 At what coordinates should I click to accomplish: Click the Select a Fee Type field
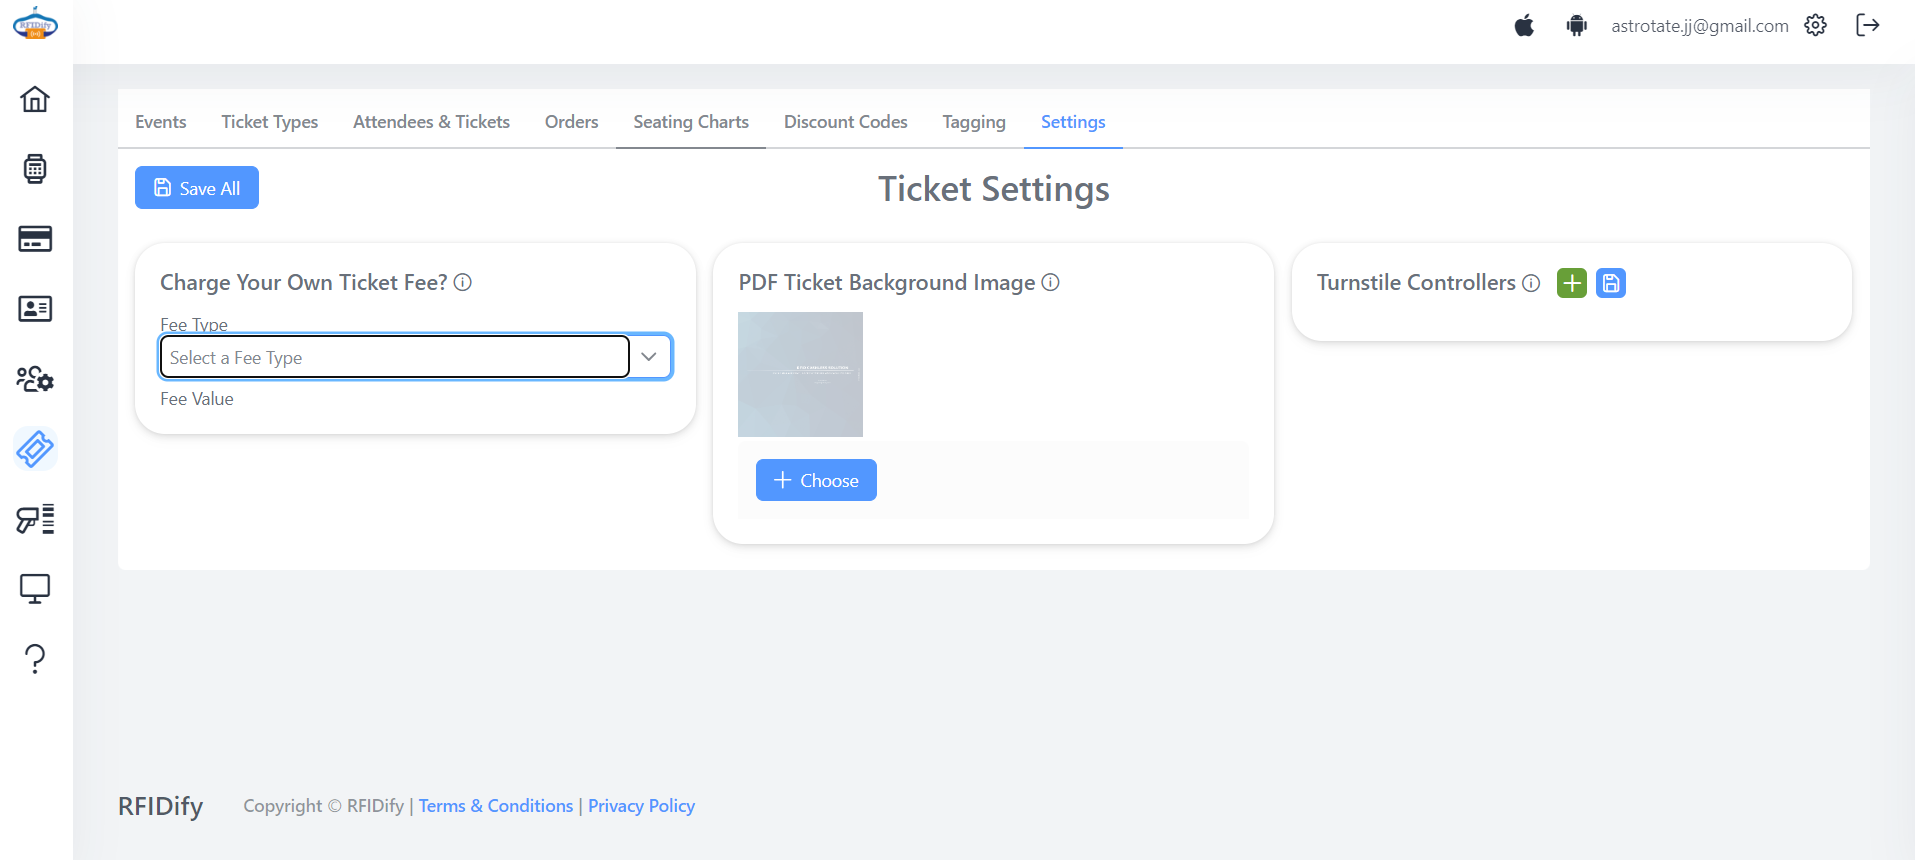[x=395, y=357]
